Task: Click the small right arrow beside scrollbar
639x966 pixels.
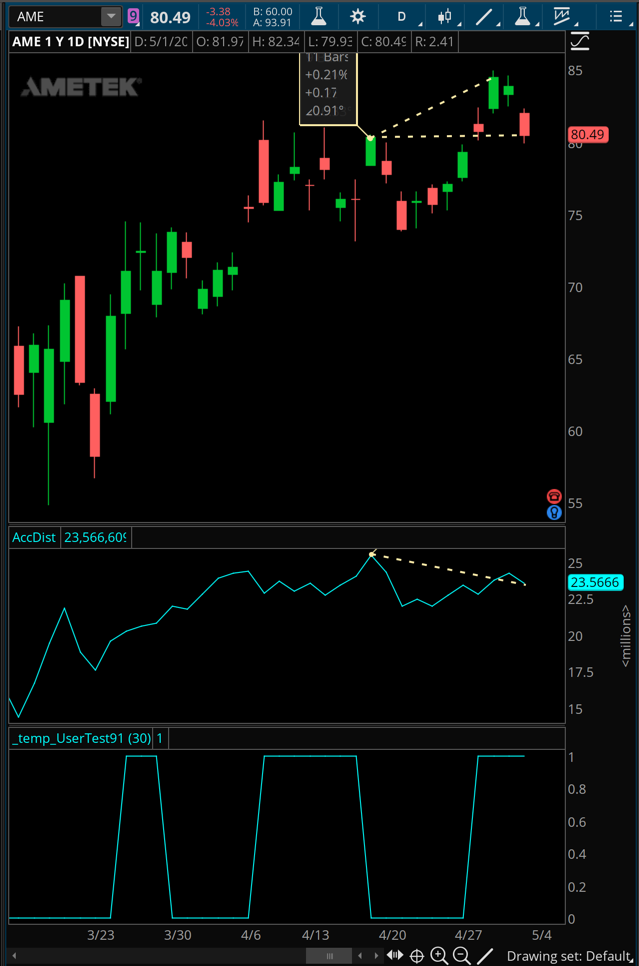Action: coord(376,956)
